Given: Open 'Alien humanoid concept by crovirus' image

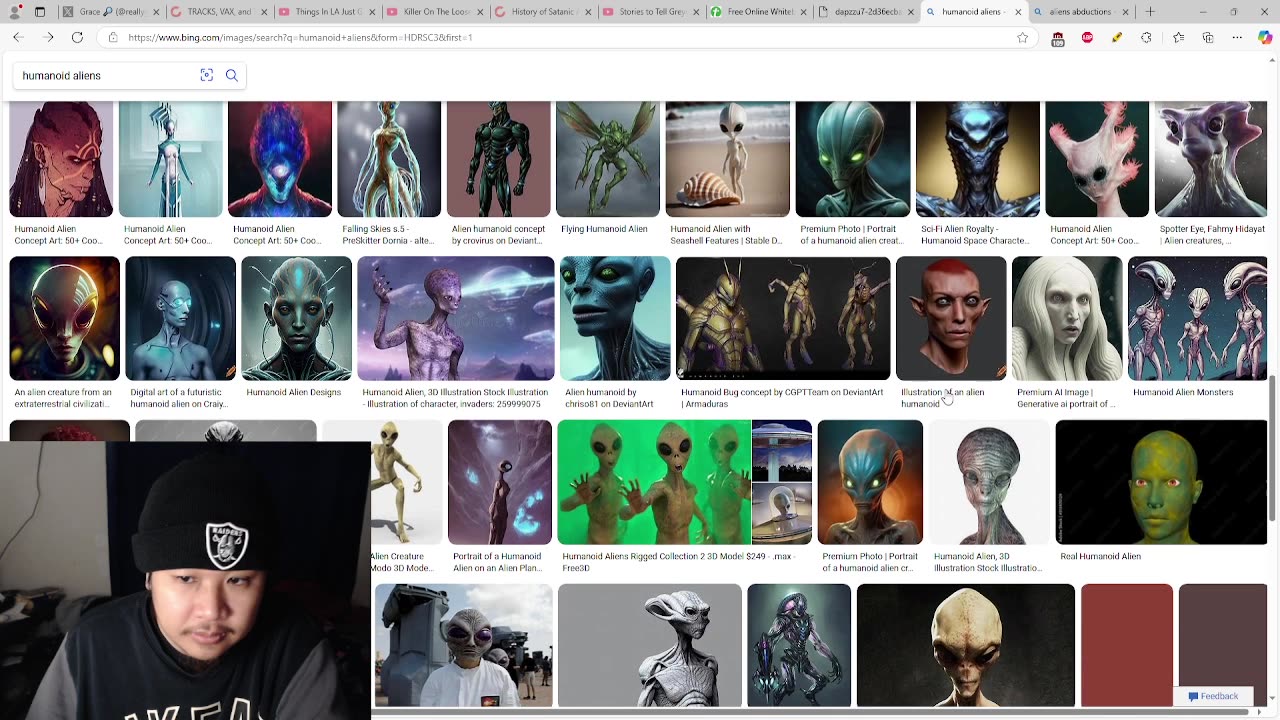Looking at the screenshot, I should [x=498, y=159].
